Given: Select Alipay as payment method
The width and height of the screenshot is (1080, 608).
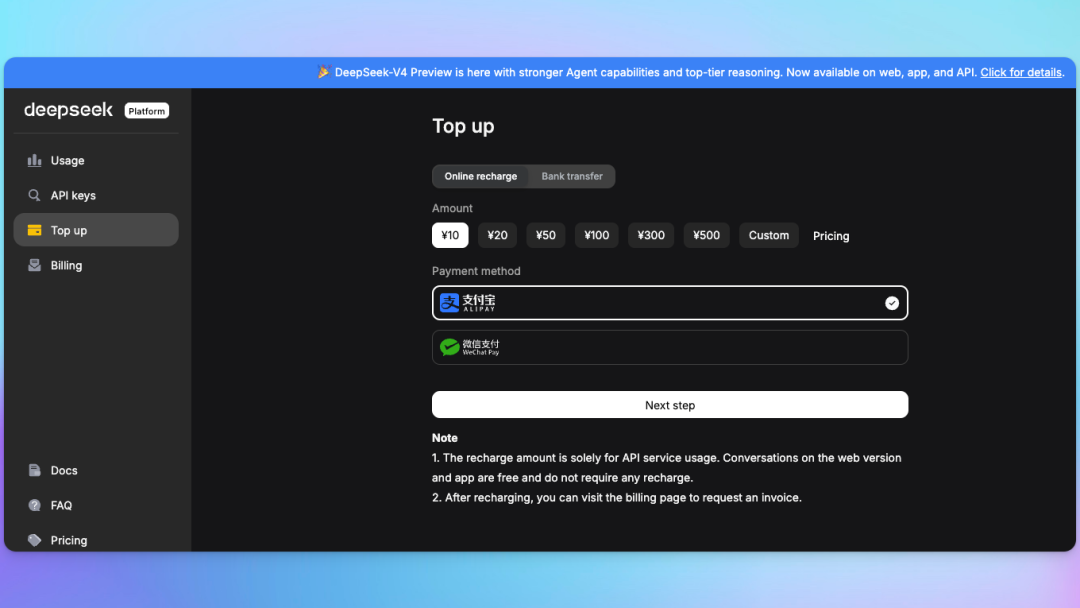Looking at the screenshot, I should (669, 303).
